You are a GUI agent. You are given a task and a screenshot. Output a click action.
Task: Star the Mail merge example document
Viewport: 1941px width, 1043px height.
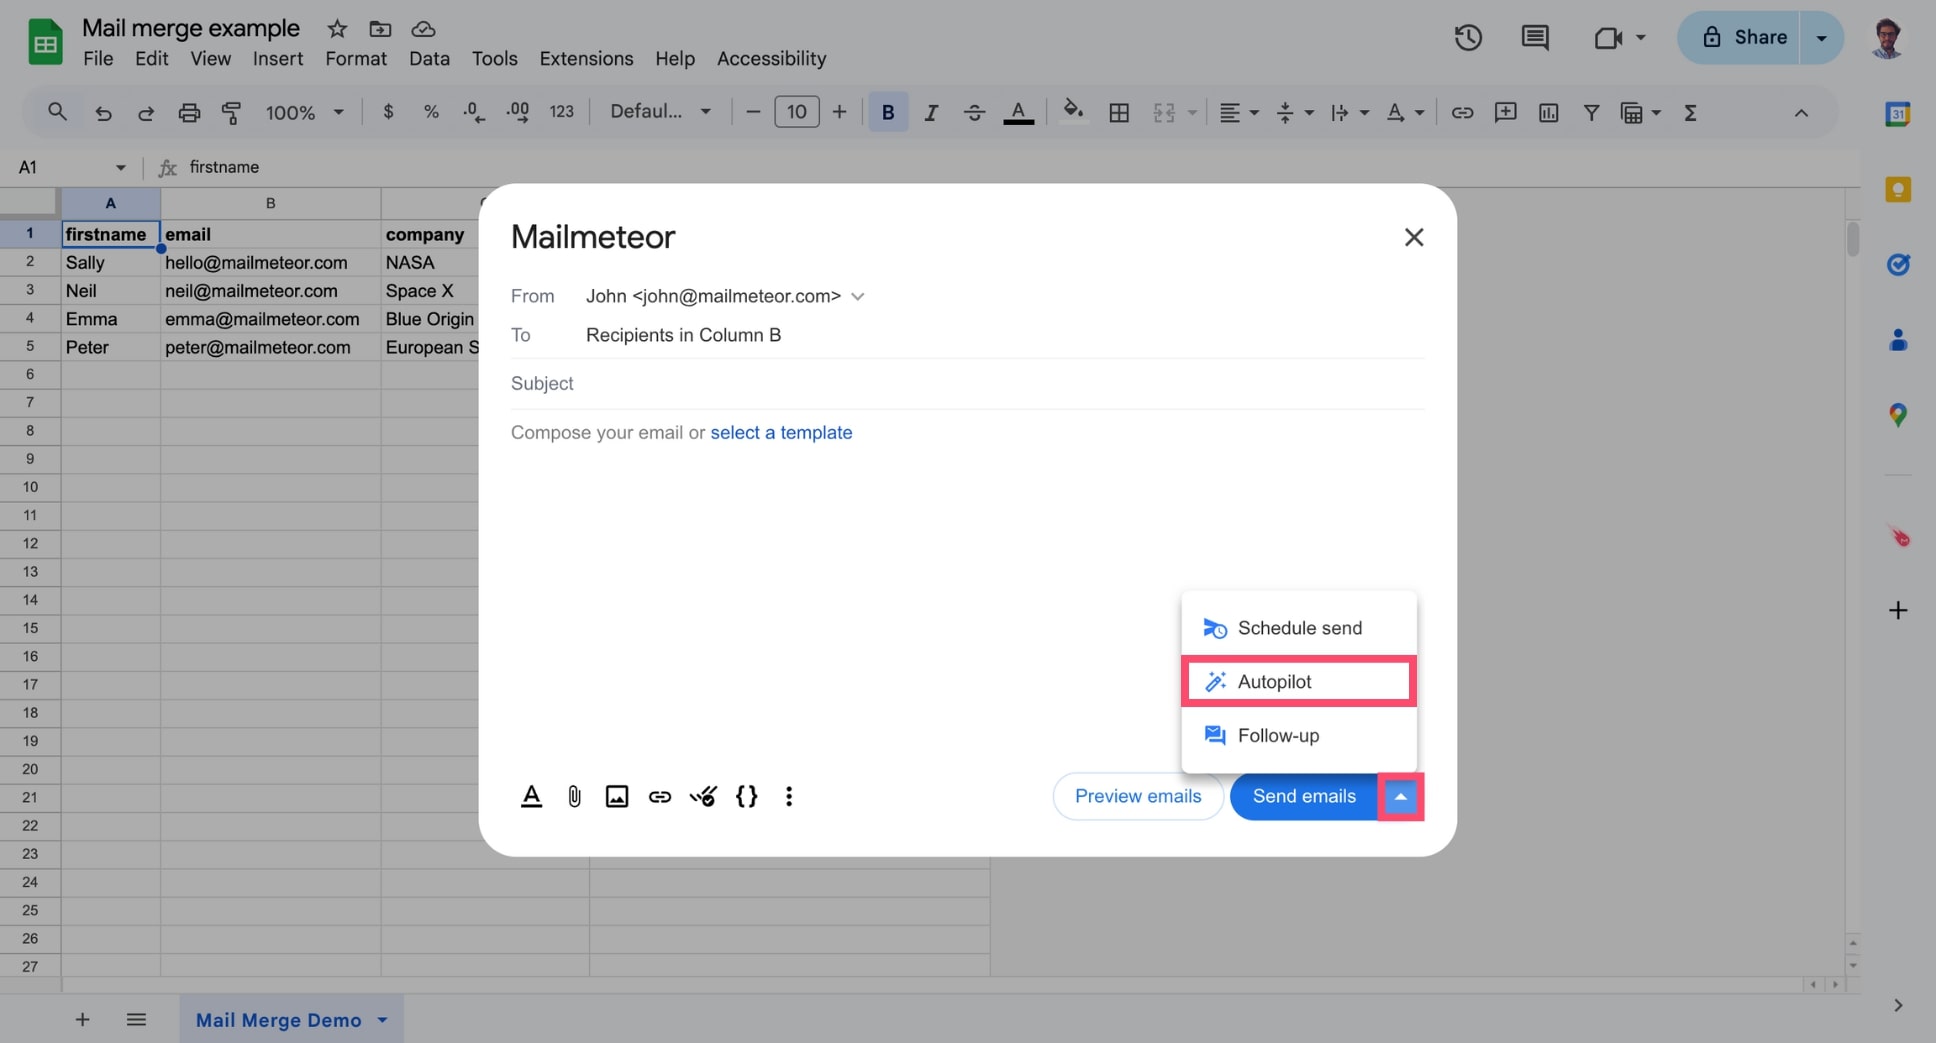pyautogui.click(x=337, y=29)
